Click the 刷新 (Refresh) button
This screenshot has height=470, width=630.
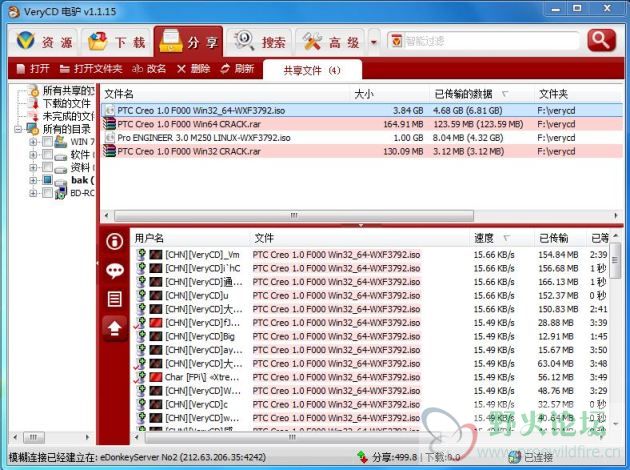click(x=237, y=69)
